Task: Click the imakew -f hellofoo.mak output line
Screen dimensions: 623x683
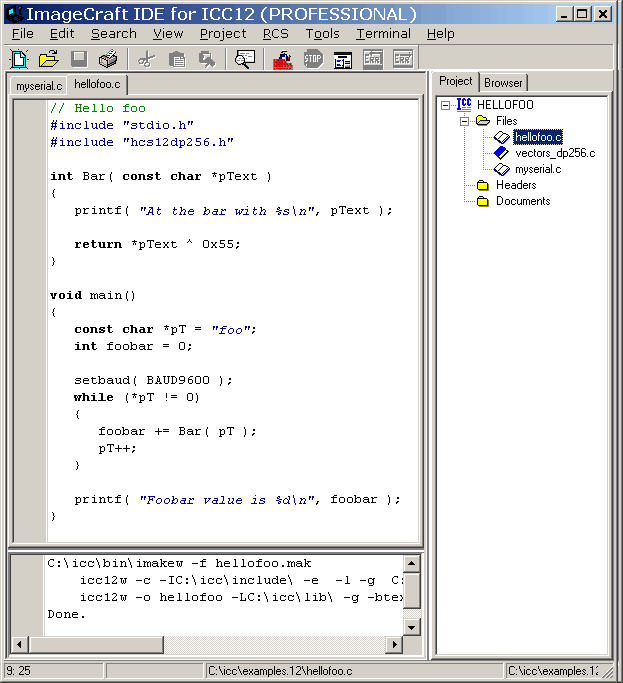Action: pos(179,563)
